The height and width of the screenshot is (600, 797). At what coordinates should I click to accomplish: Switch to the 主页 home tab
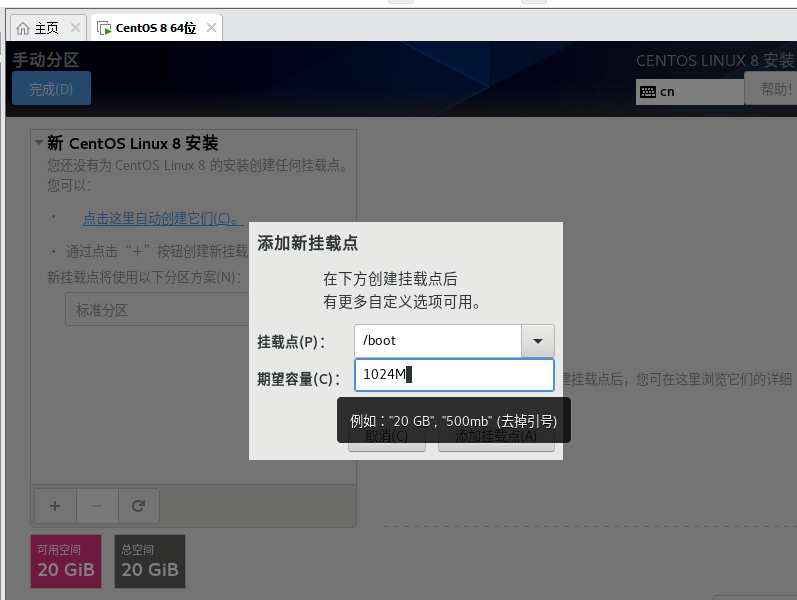click(46, 28)
